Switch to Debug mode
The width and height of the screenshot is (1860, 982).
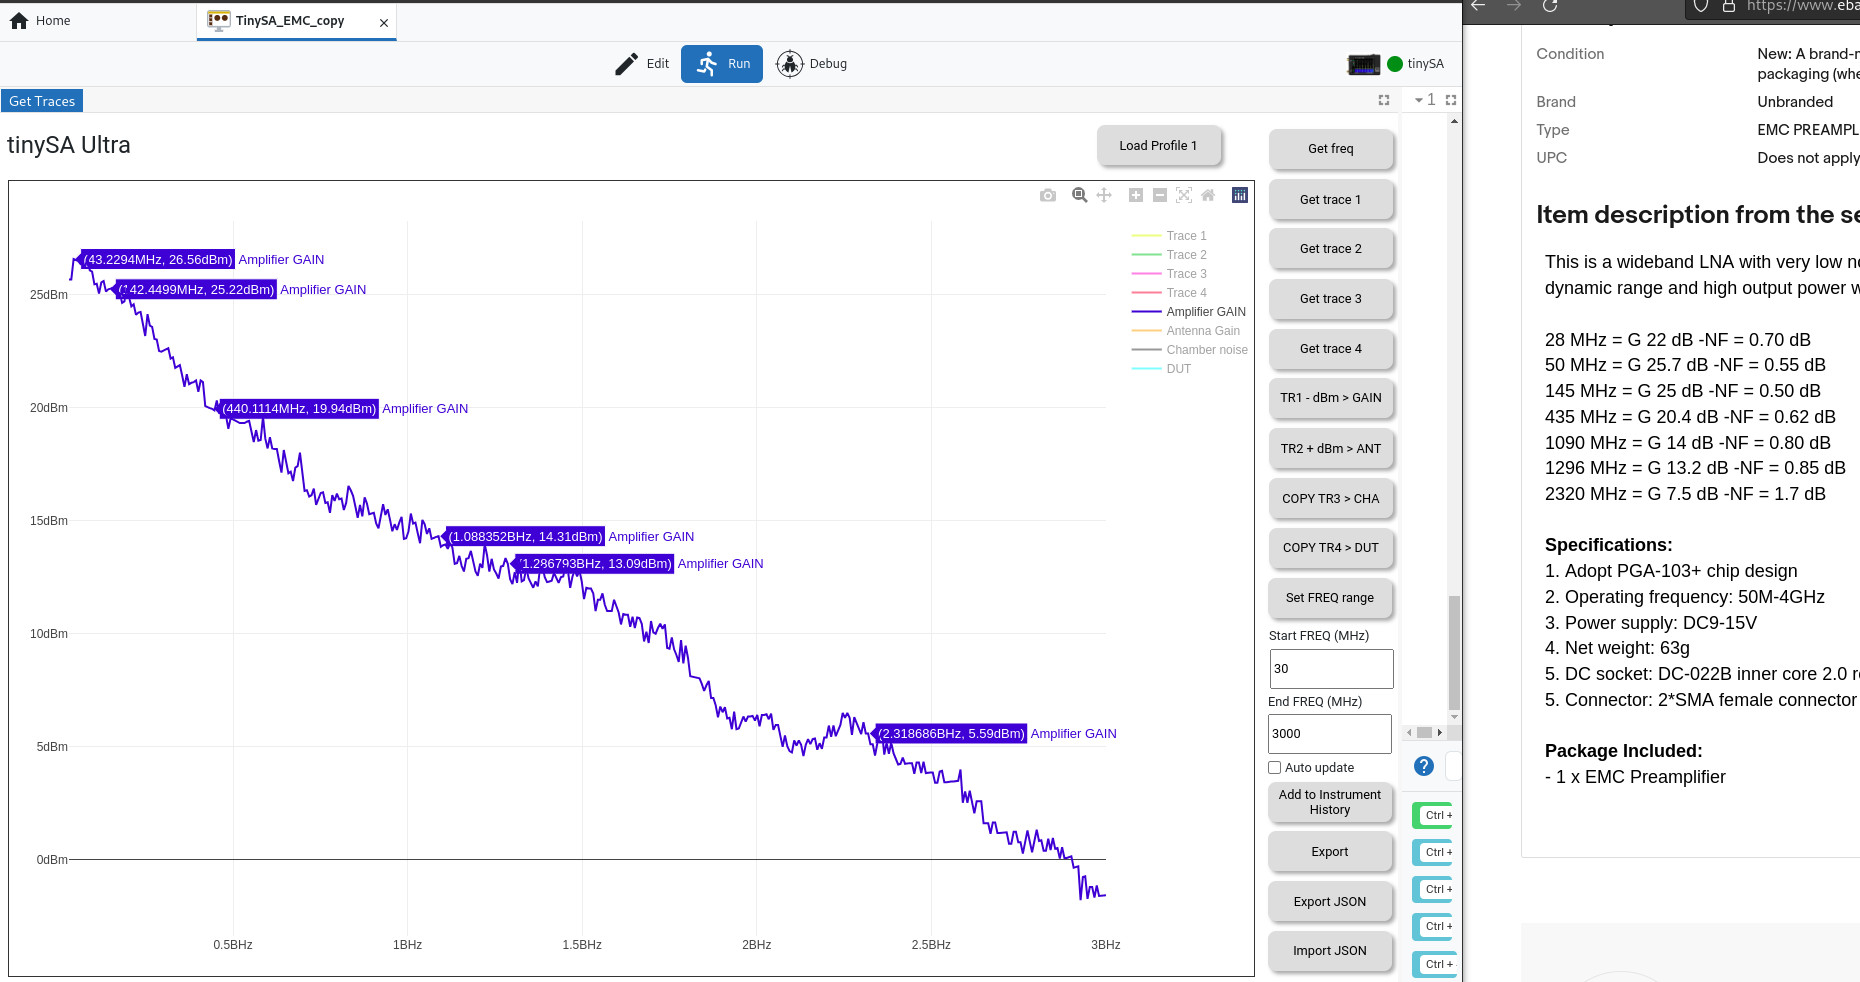point(812,64)
